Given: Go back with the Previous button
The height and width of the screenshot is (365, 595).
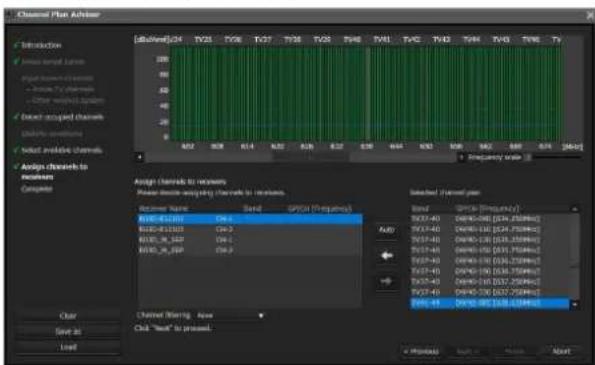Looking at the screenshot, I should (421, 351).
